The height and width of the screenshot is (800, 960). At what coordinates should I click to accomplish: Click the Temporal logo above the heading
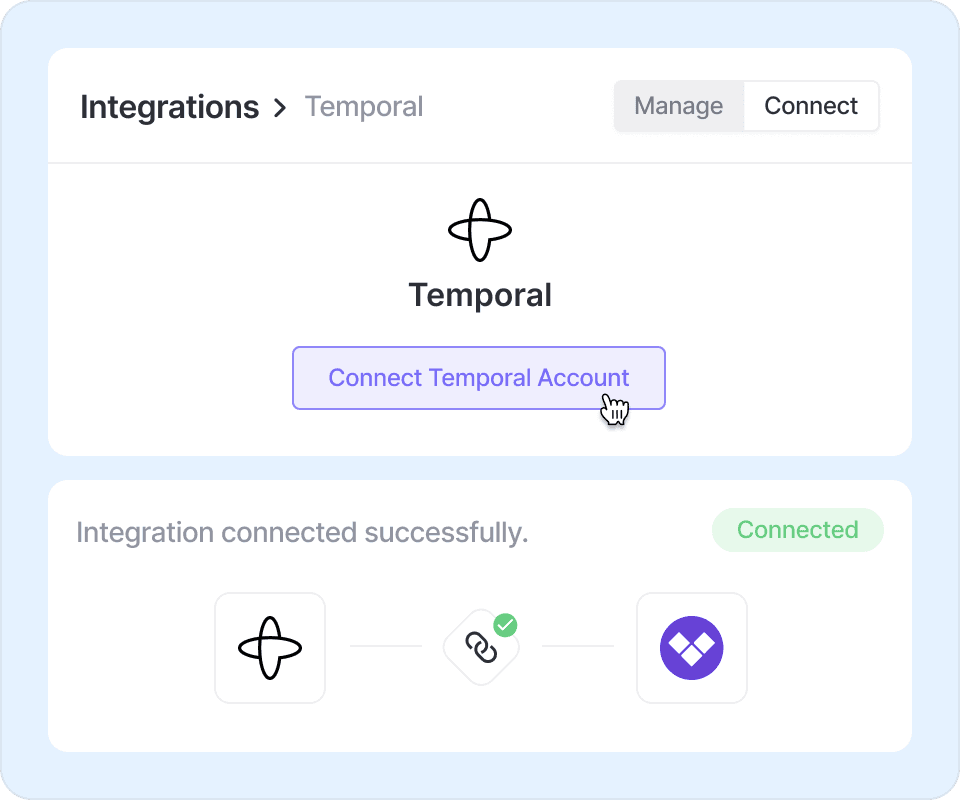(480, 230)
